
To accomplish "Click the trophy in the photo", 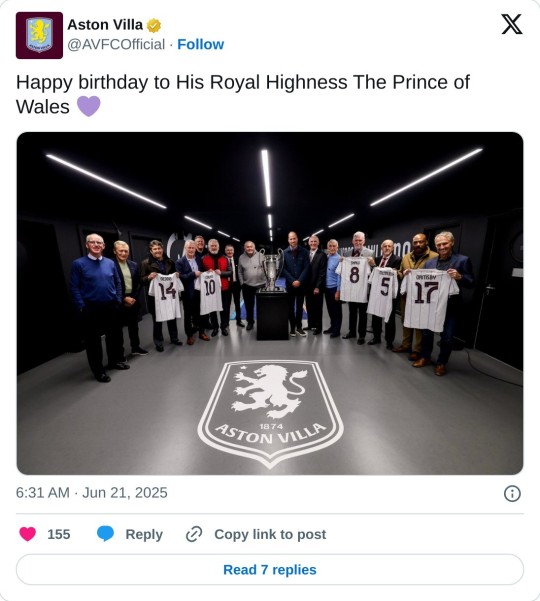I will [271, 270].
